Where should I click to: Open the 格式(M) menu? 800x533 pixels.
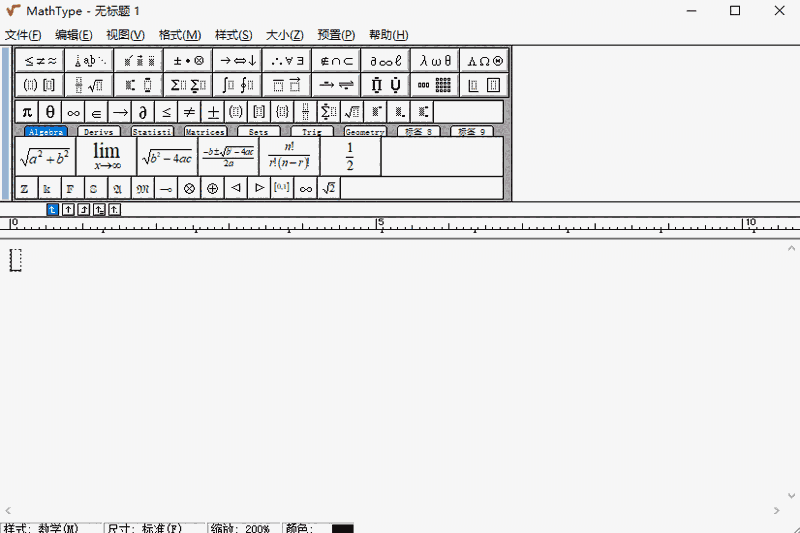(180, 35)
